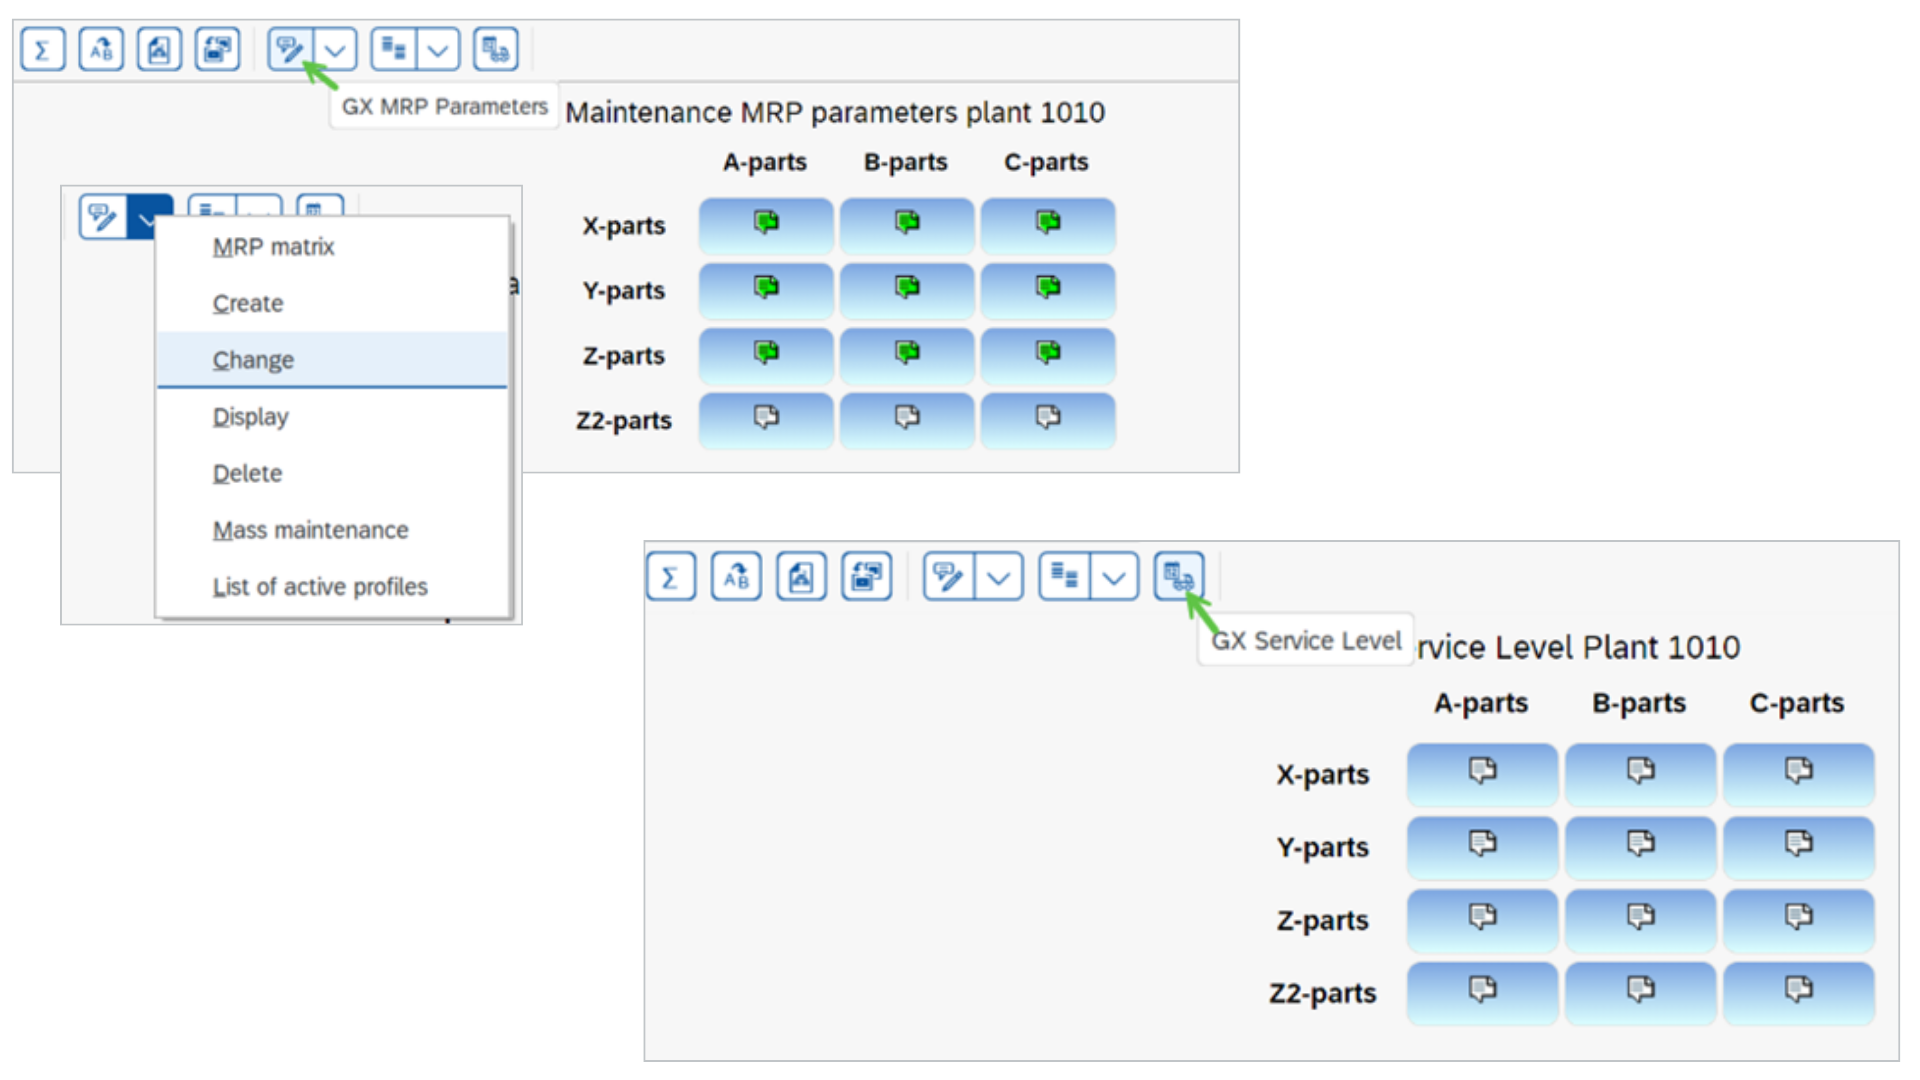Toggle the Z2-parts C-parts status indicator
This screenshot has height=1080, width=1920.
pyautogui.click(x=1798, y=993)
